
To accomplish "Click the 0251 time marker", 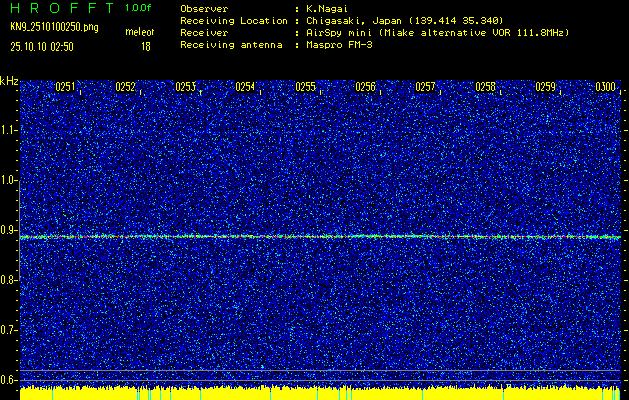I will pyautogui.click(x=66, y=87).
